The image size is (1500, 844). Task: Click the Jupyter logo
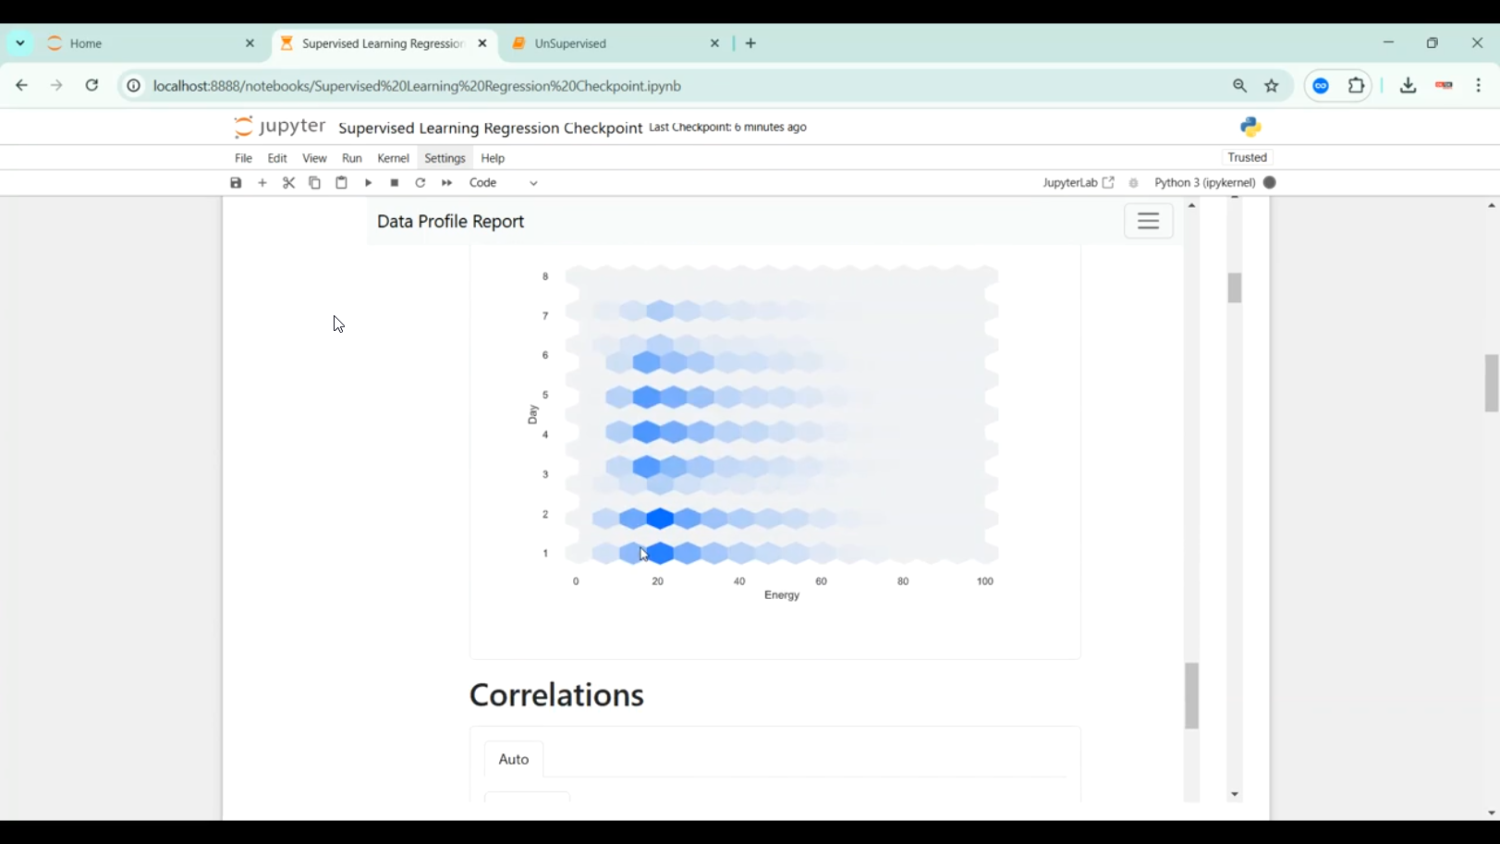click(x=279, y=127)
